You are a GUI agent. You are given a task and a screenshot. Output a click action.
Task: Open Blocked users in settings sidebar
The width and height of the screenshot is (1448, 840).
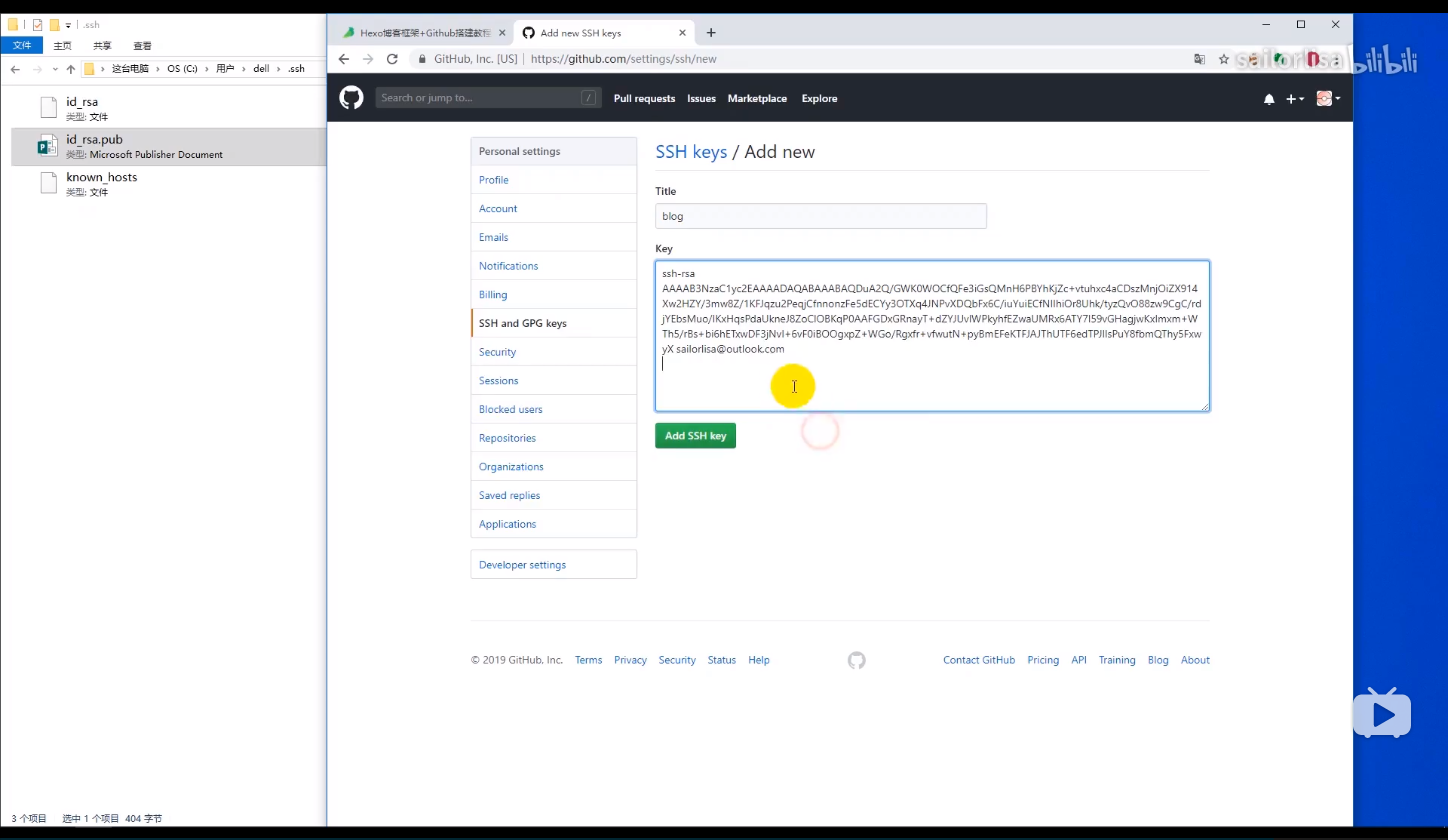tap(554, 409)
